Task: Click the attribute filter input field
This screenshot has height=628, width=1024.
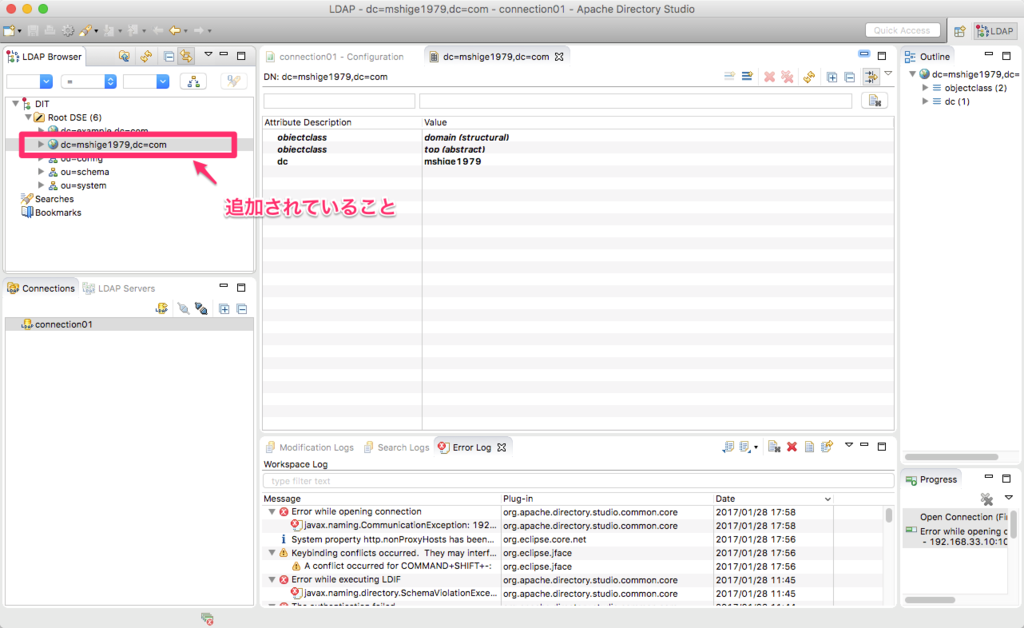Action: [x=339, y=101]
